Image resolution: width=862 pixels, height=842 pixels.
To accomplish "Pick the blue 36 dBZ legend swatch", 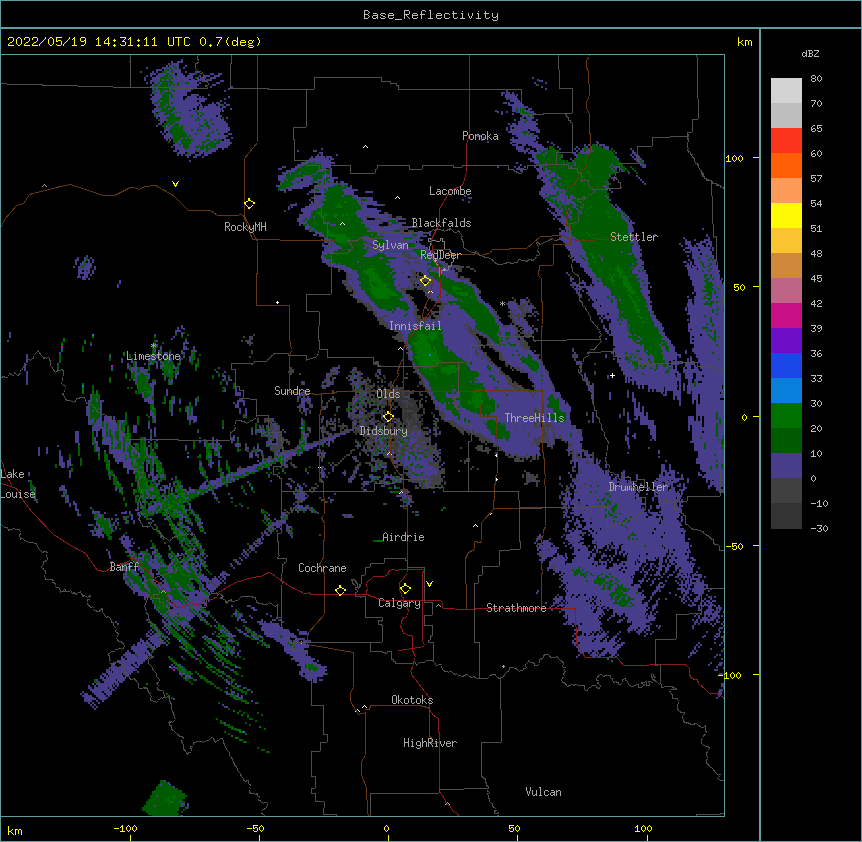I will [786, 365].
